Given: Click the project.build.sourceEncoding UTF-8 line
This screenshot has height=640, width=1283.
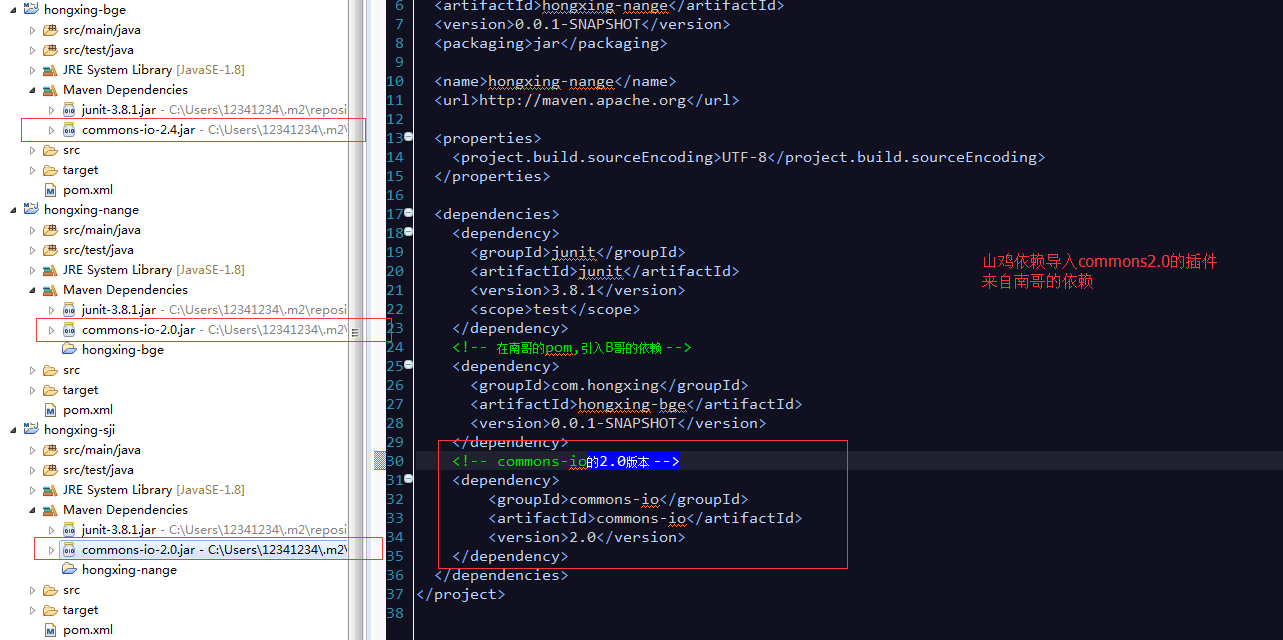Looking at the screenshot, I should point(748,157).
